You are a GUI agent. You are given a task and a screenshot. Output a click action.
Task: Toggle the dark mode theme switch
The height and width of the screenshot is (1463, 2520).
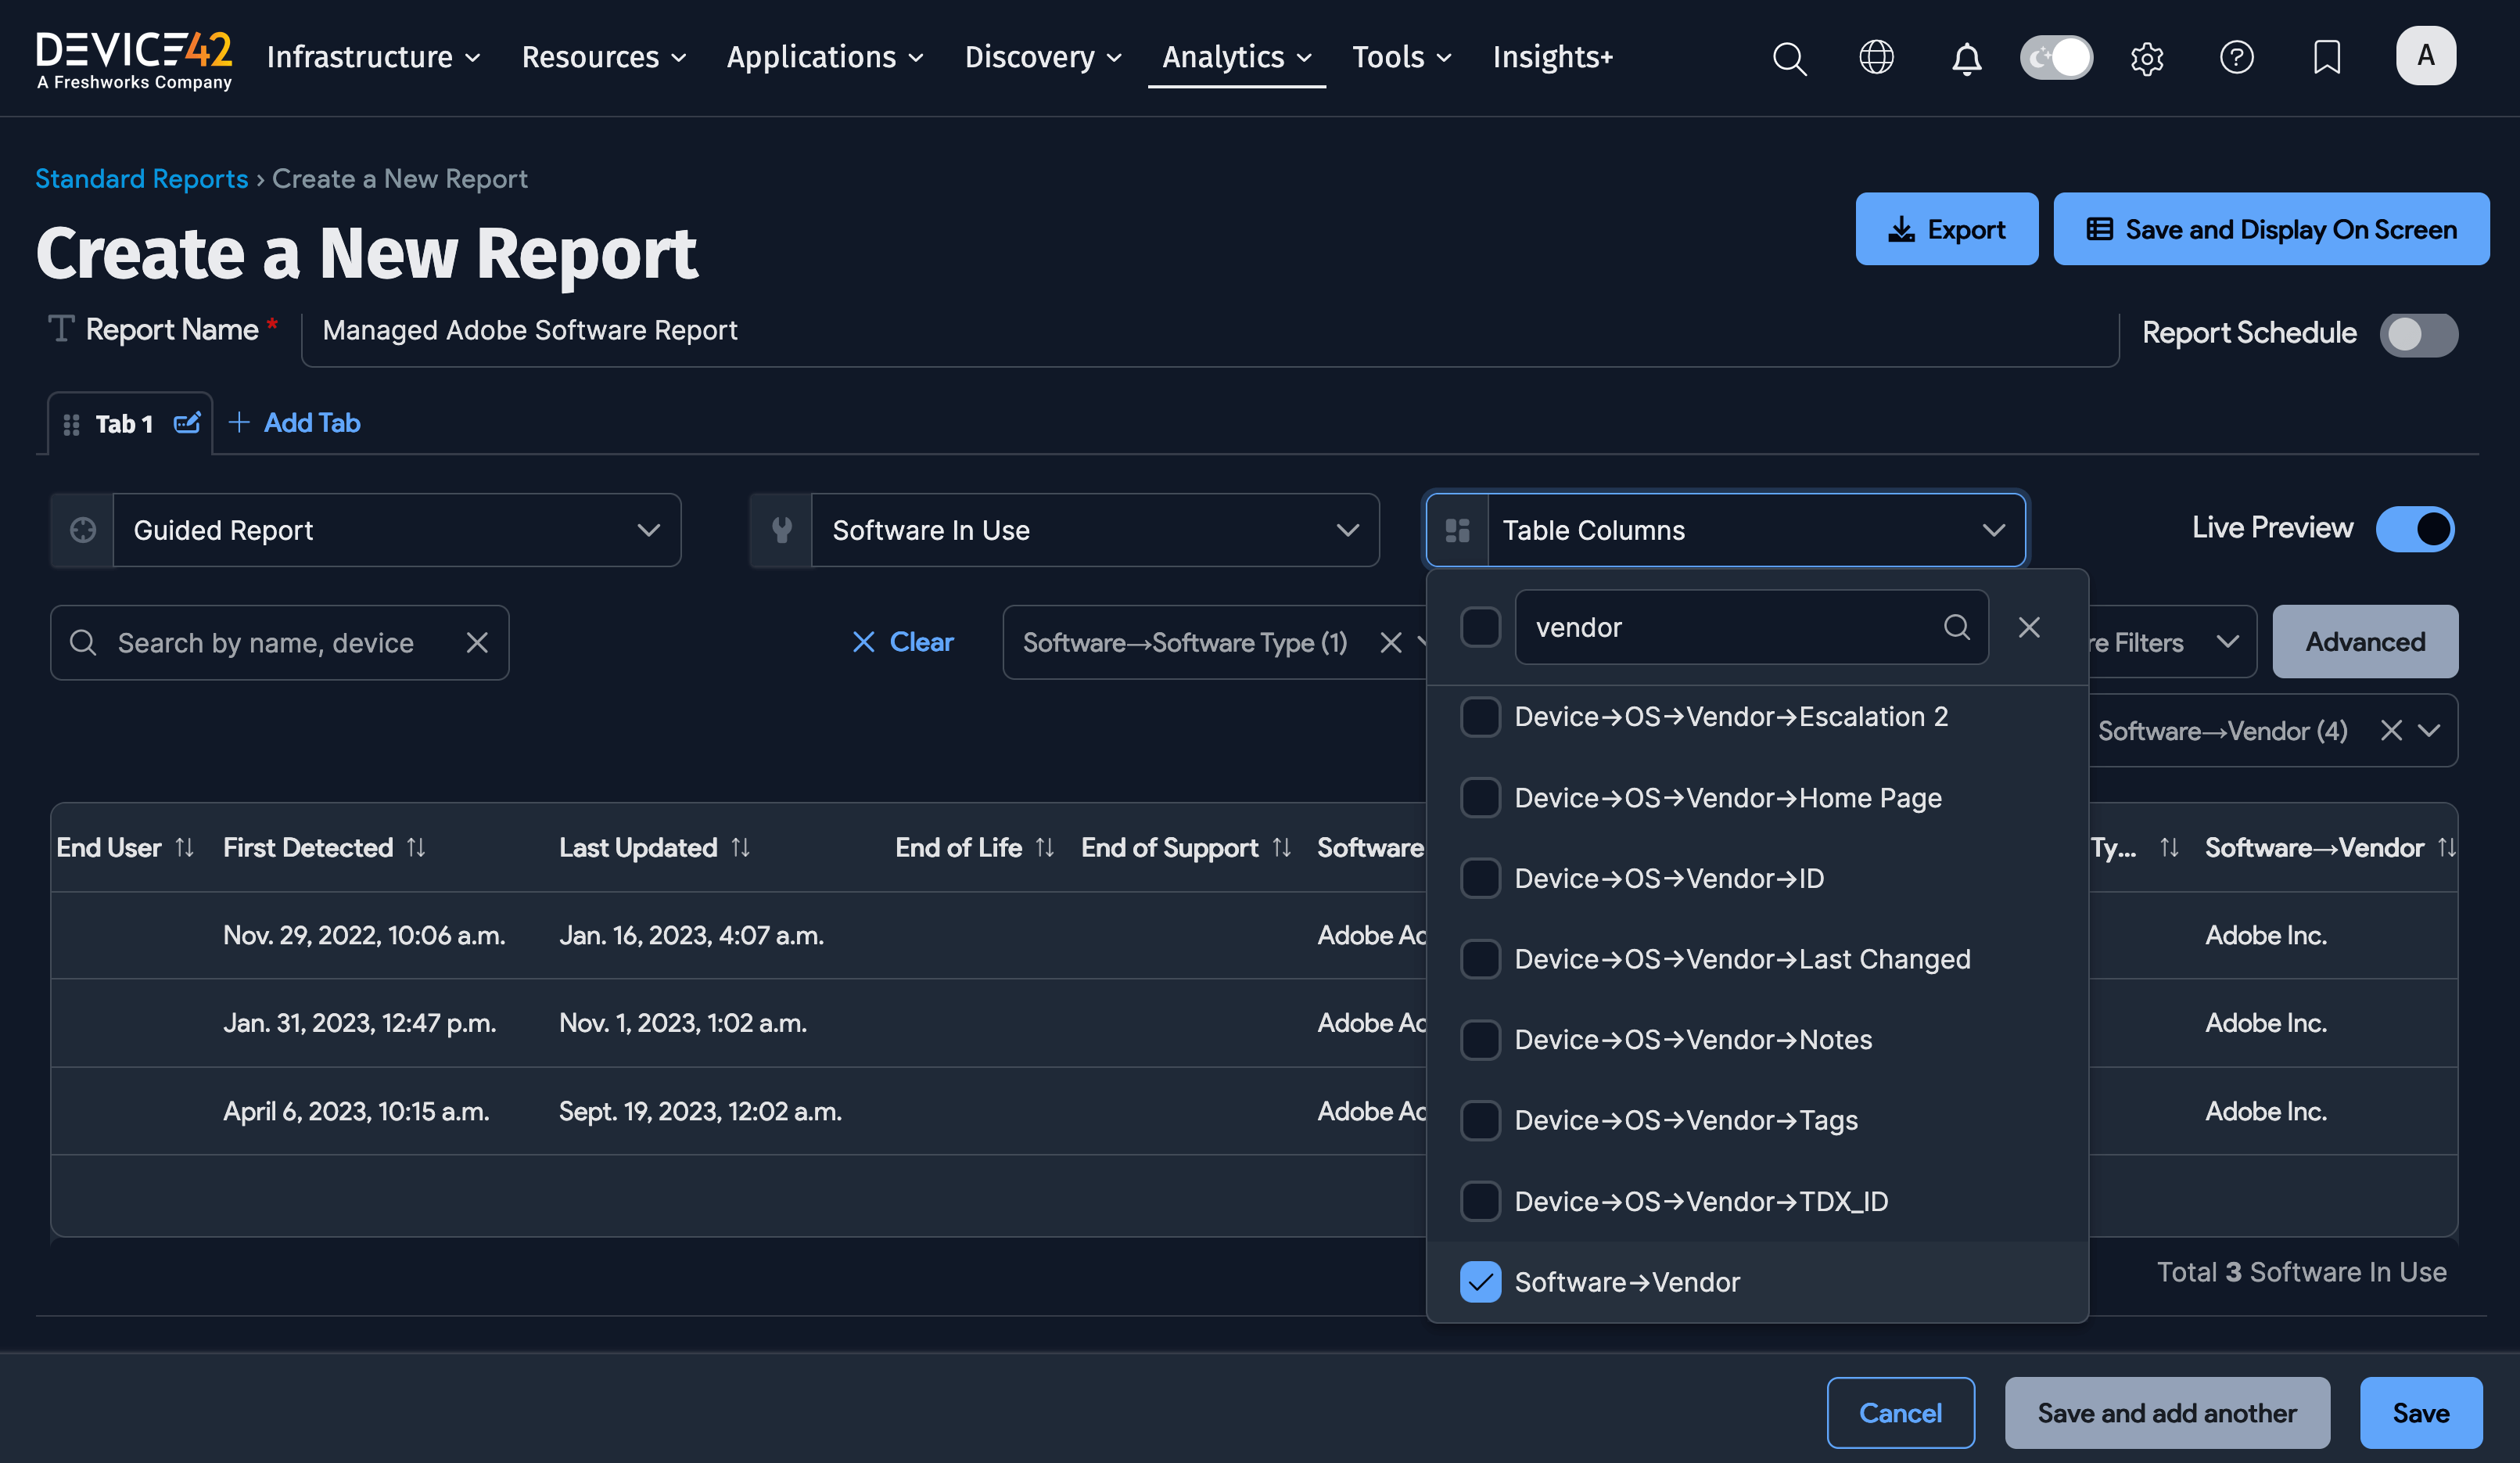(x=2056, y=57)
